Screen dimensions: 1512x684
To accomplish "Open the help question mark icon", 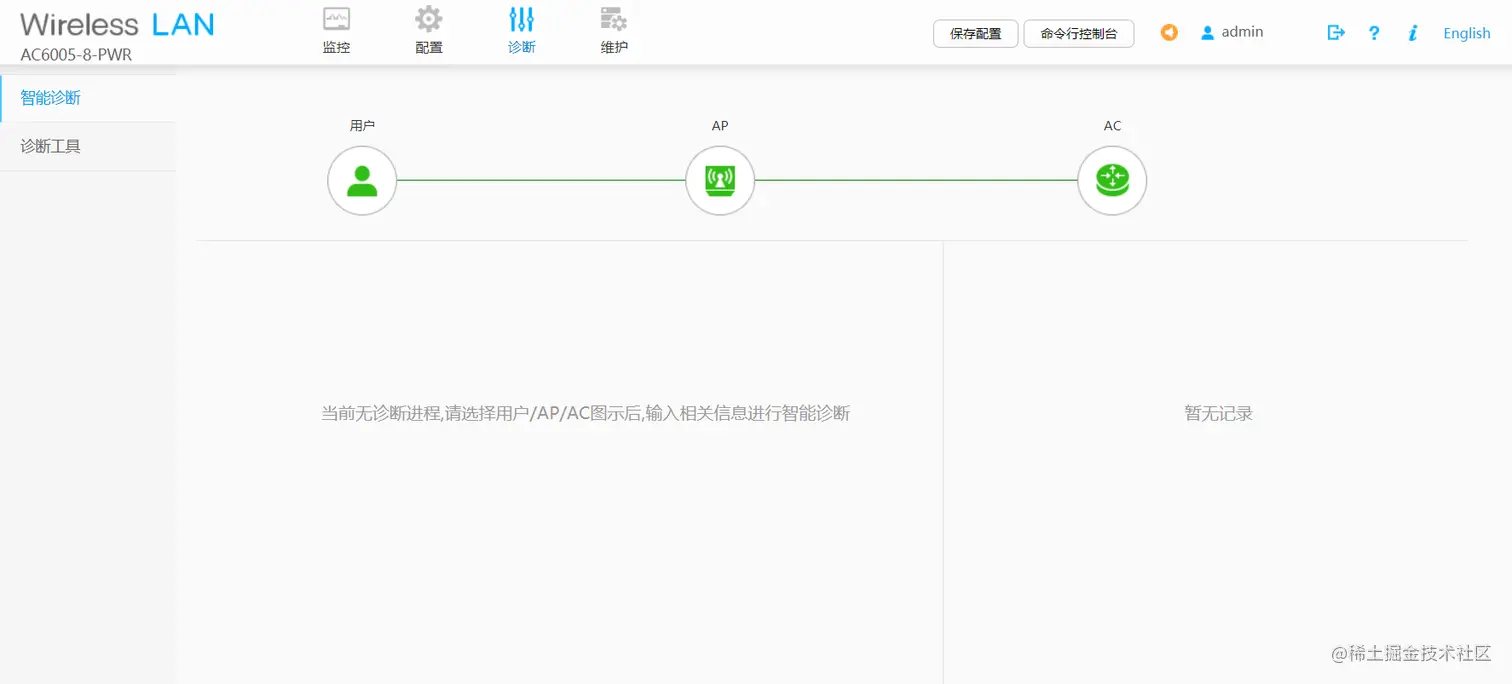I will click(1373, 33).
